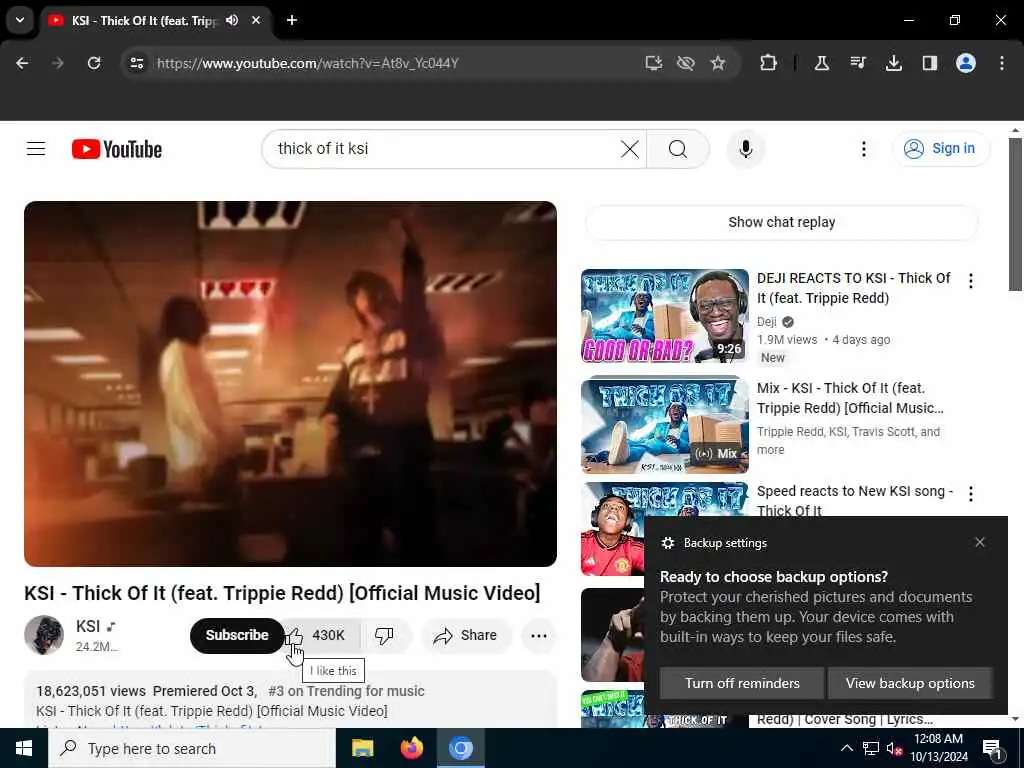Screen dimensions: 1024x768
Task: Open browser profile avatar
Action: click(965, 63)
